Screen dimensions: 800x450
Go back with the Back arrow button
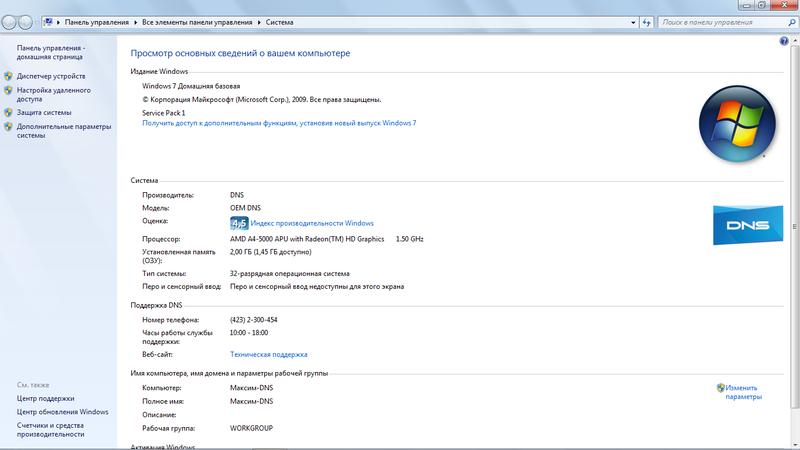[9, 22]
